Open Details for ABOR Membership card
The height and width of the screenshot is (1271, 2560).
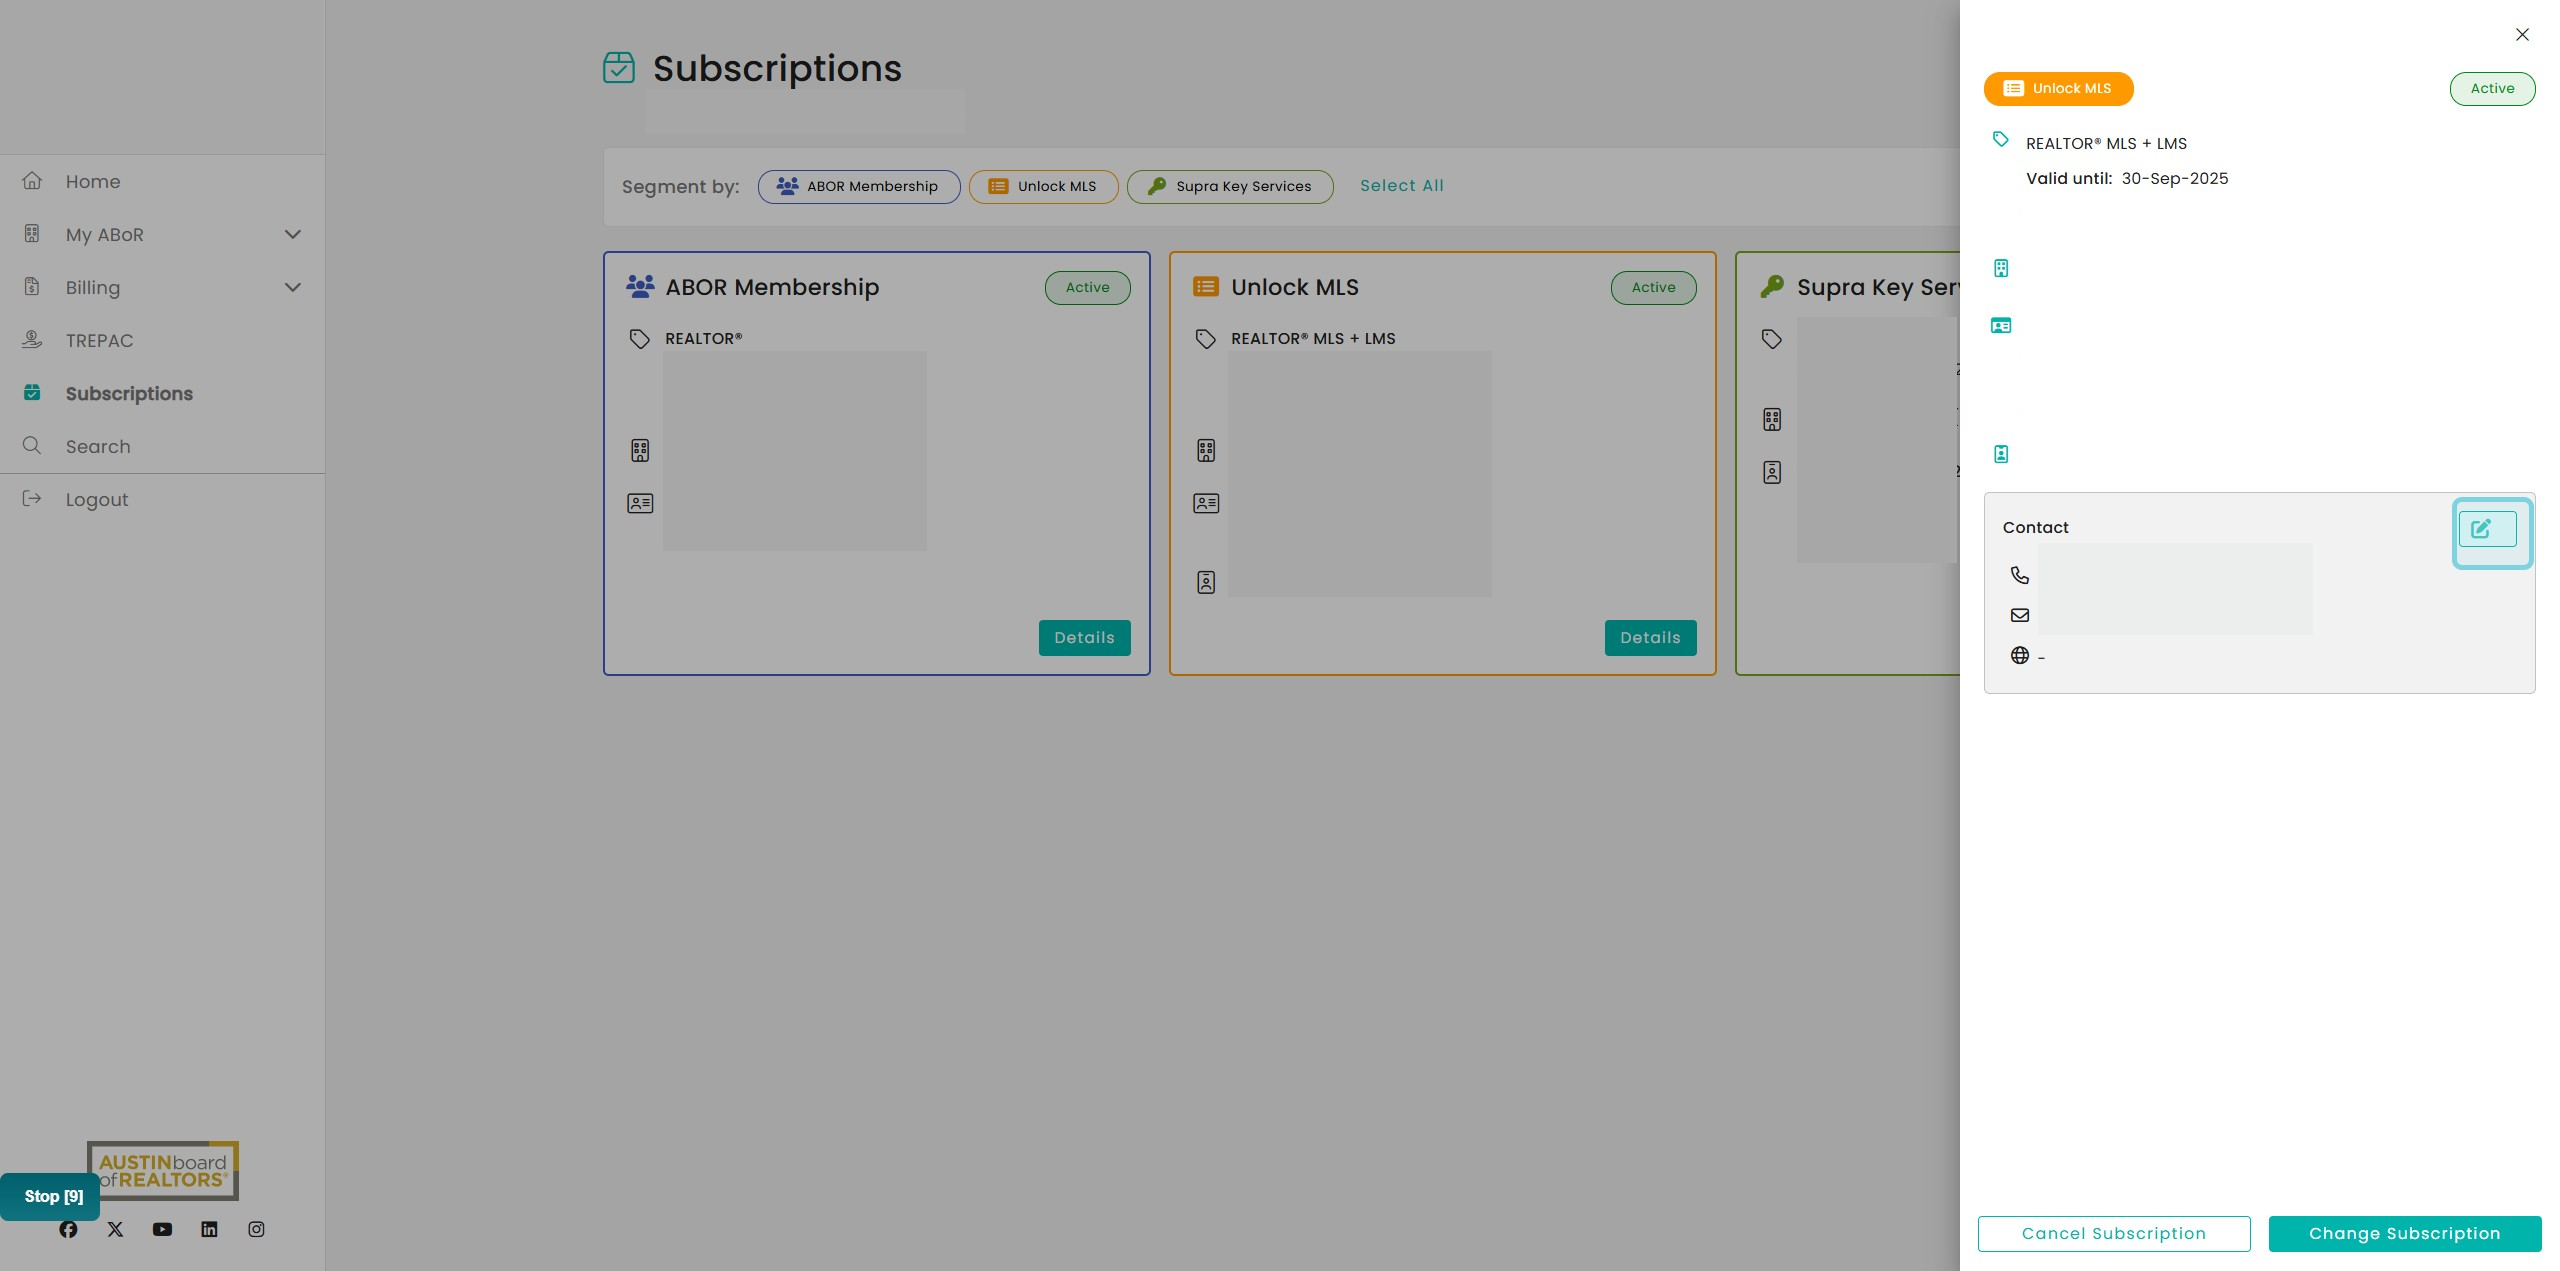click(x=1084, y=638)
